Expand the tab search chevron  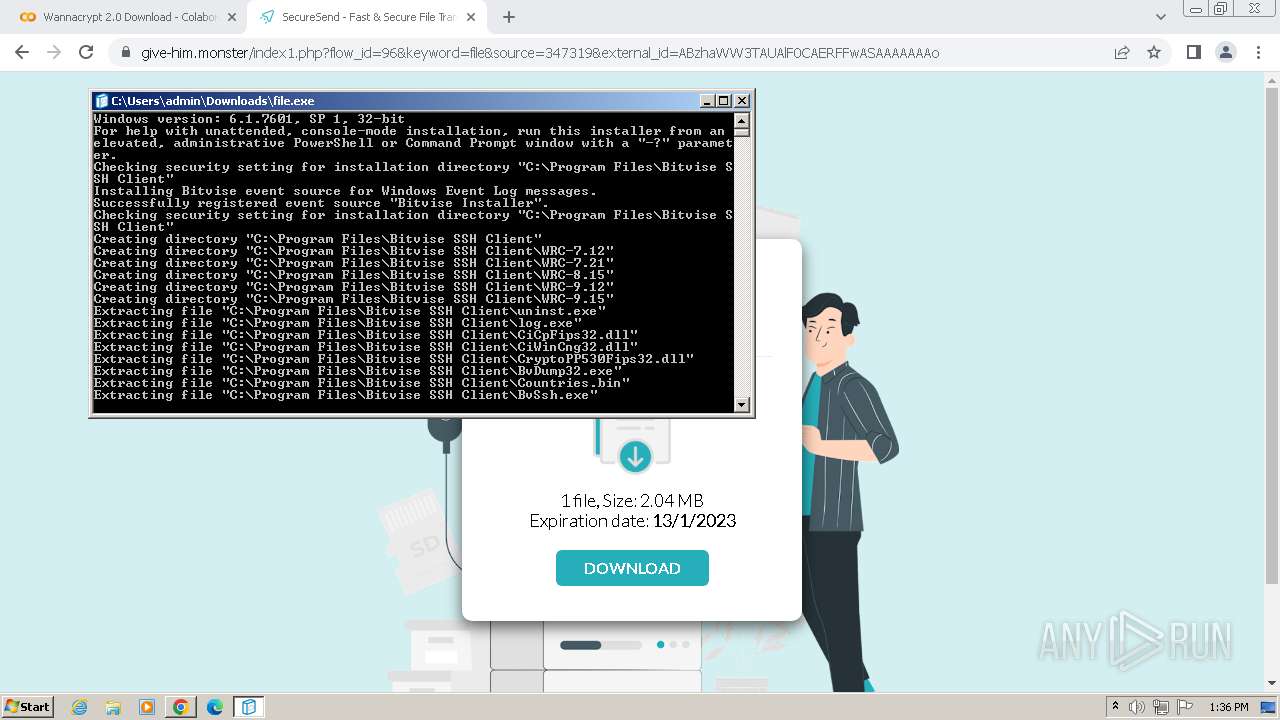pos(1161,17)
